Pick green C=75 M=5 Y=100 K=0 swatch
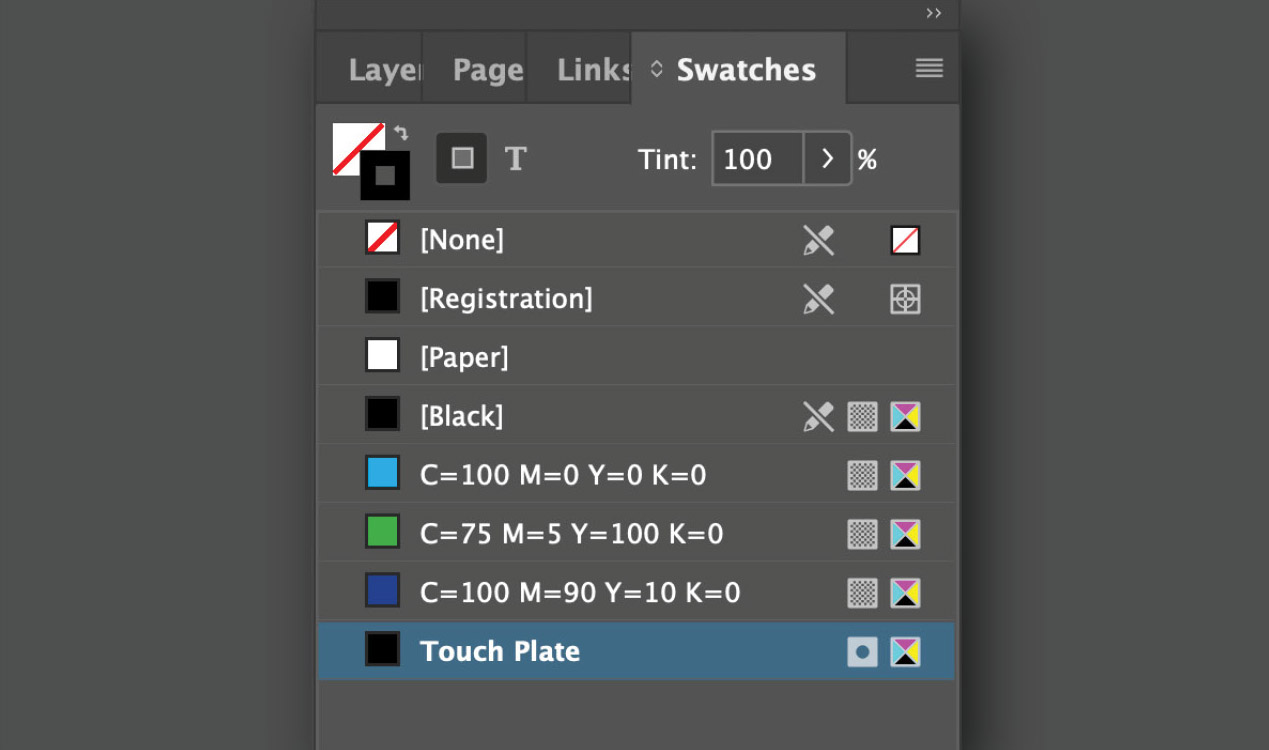 pos(636,534)
